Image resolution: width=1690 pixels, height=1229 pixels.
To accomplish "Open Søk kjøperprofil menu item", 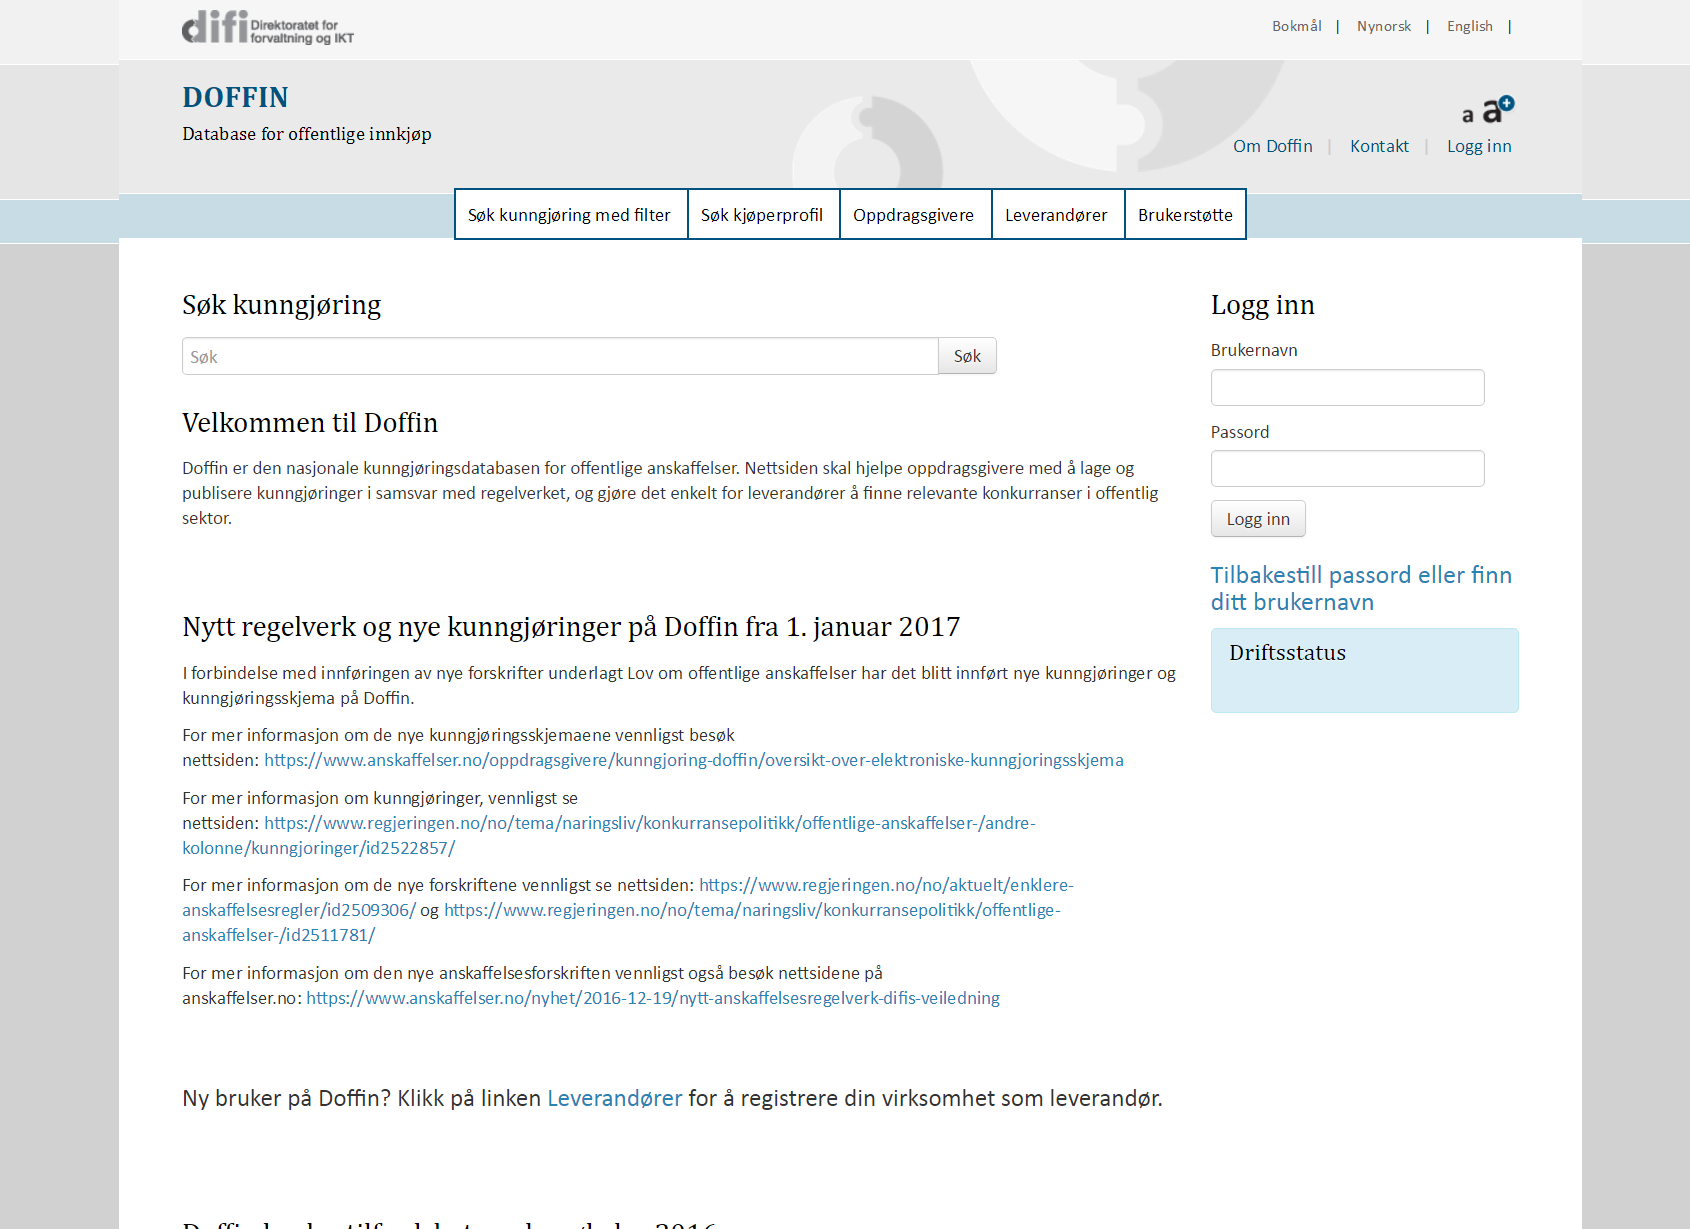I will click(x=763, y=214).
